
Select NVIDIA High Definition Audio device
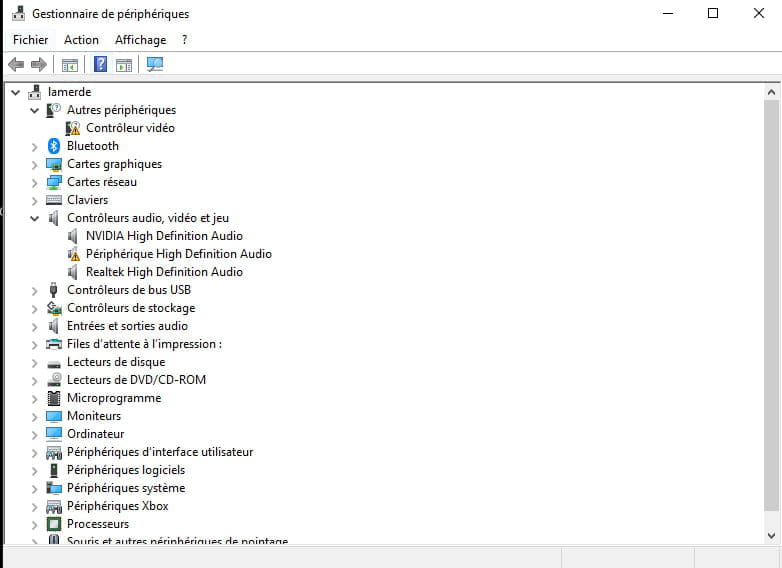tap(164, 236)
